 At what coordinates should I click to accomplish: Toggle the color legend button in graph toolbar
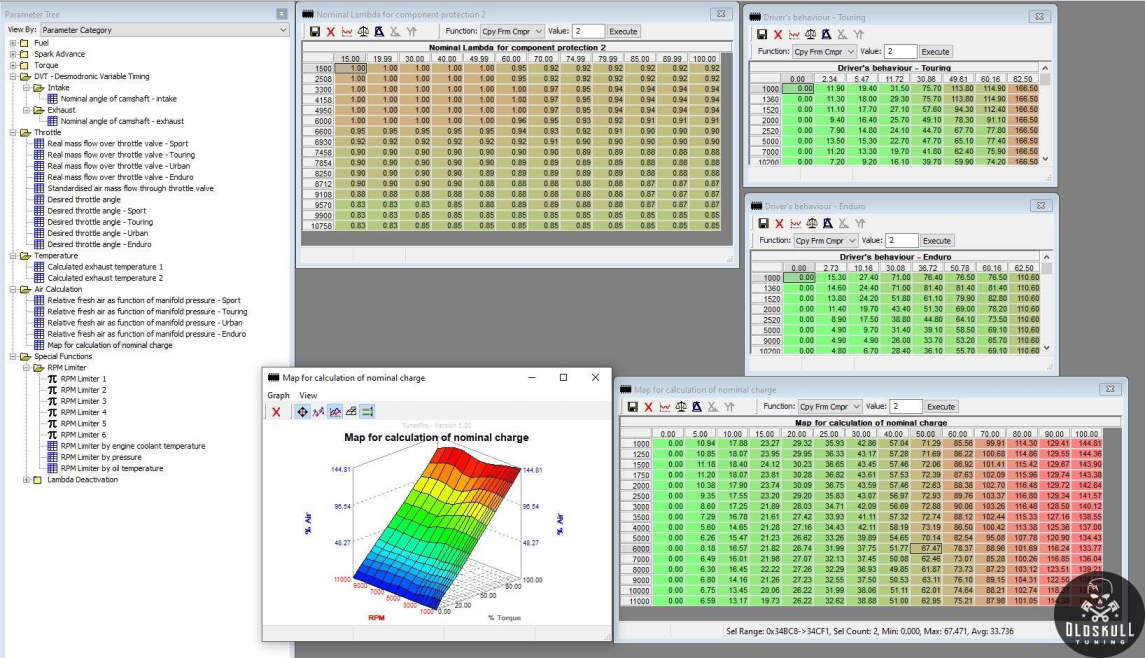click(367, 412)
